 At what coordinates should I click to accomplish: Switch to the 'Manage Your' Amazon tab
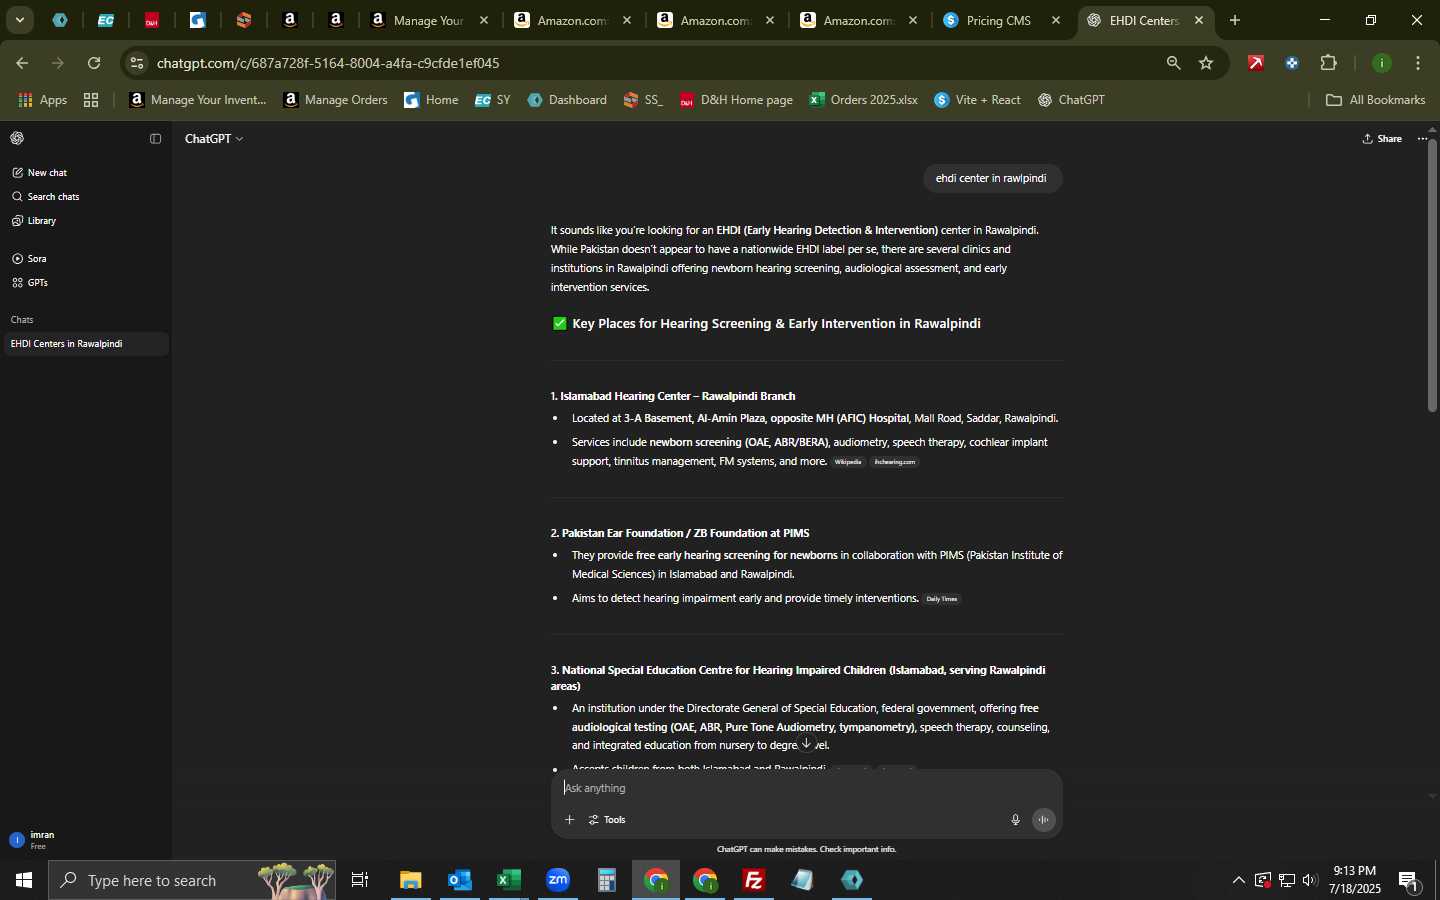tap(430, 20)
